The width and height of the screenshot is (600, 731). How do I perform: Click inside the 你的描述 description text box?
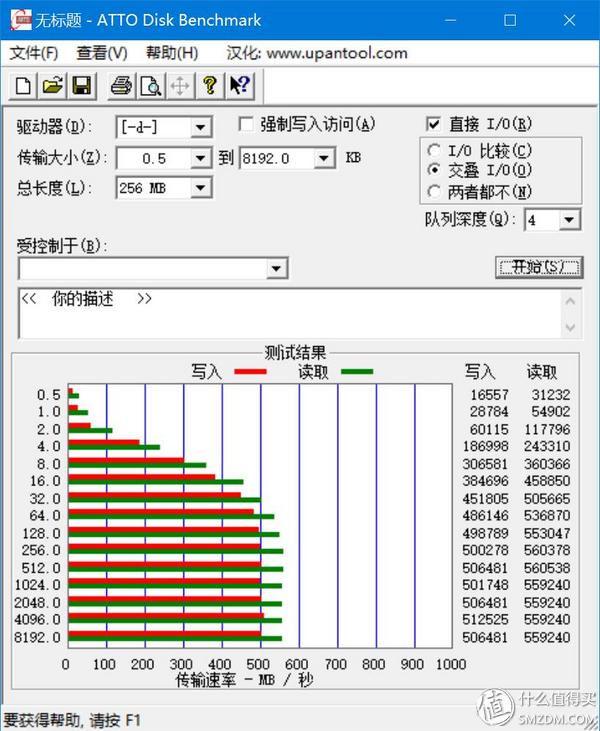point(289,313)
